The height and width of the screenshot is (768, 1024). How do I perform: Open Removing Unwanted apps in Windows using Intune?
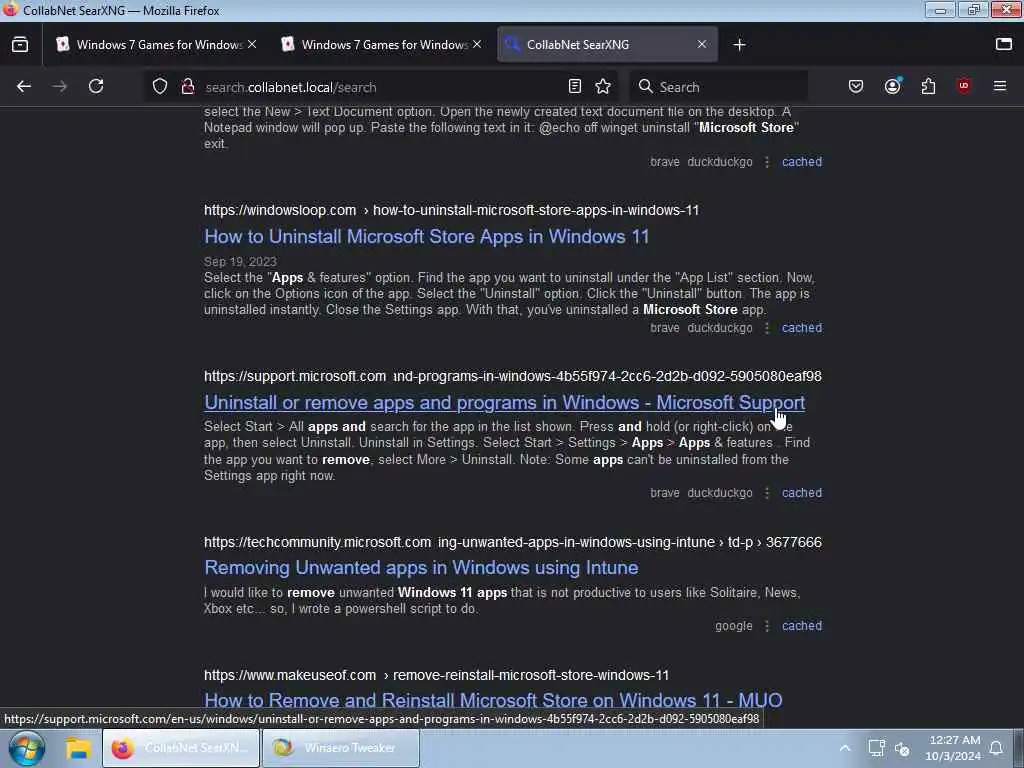(421, 568)
